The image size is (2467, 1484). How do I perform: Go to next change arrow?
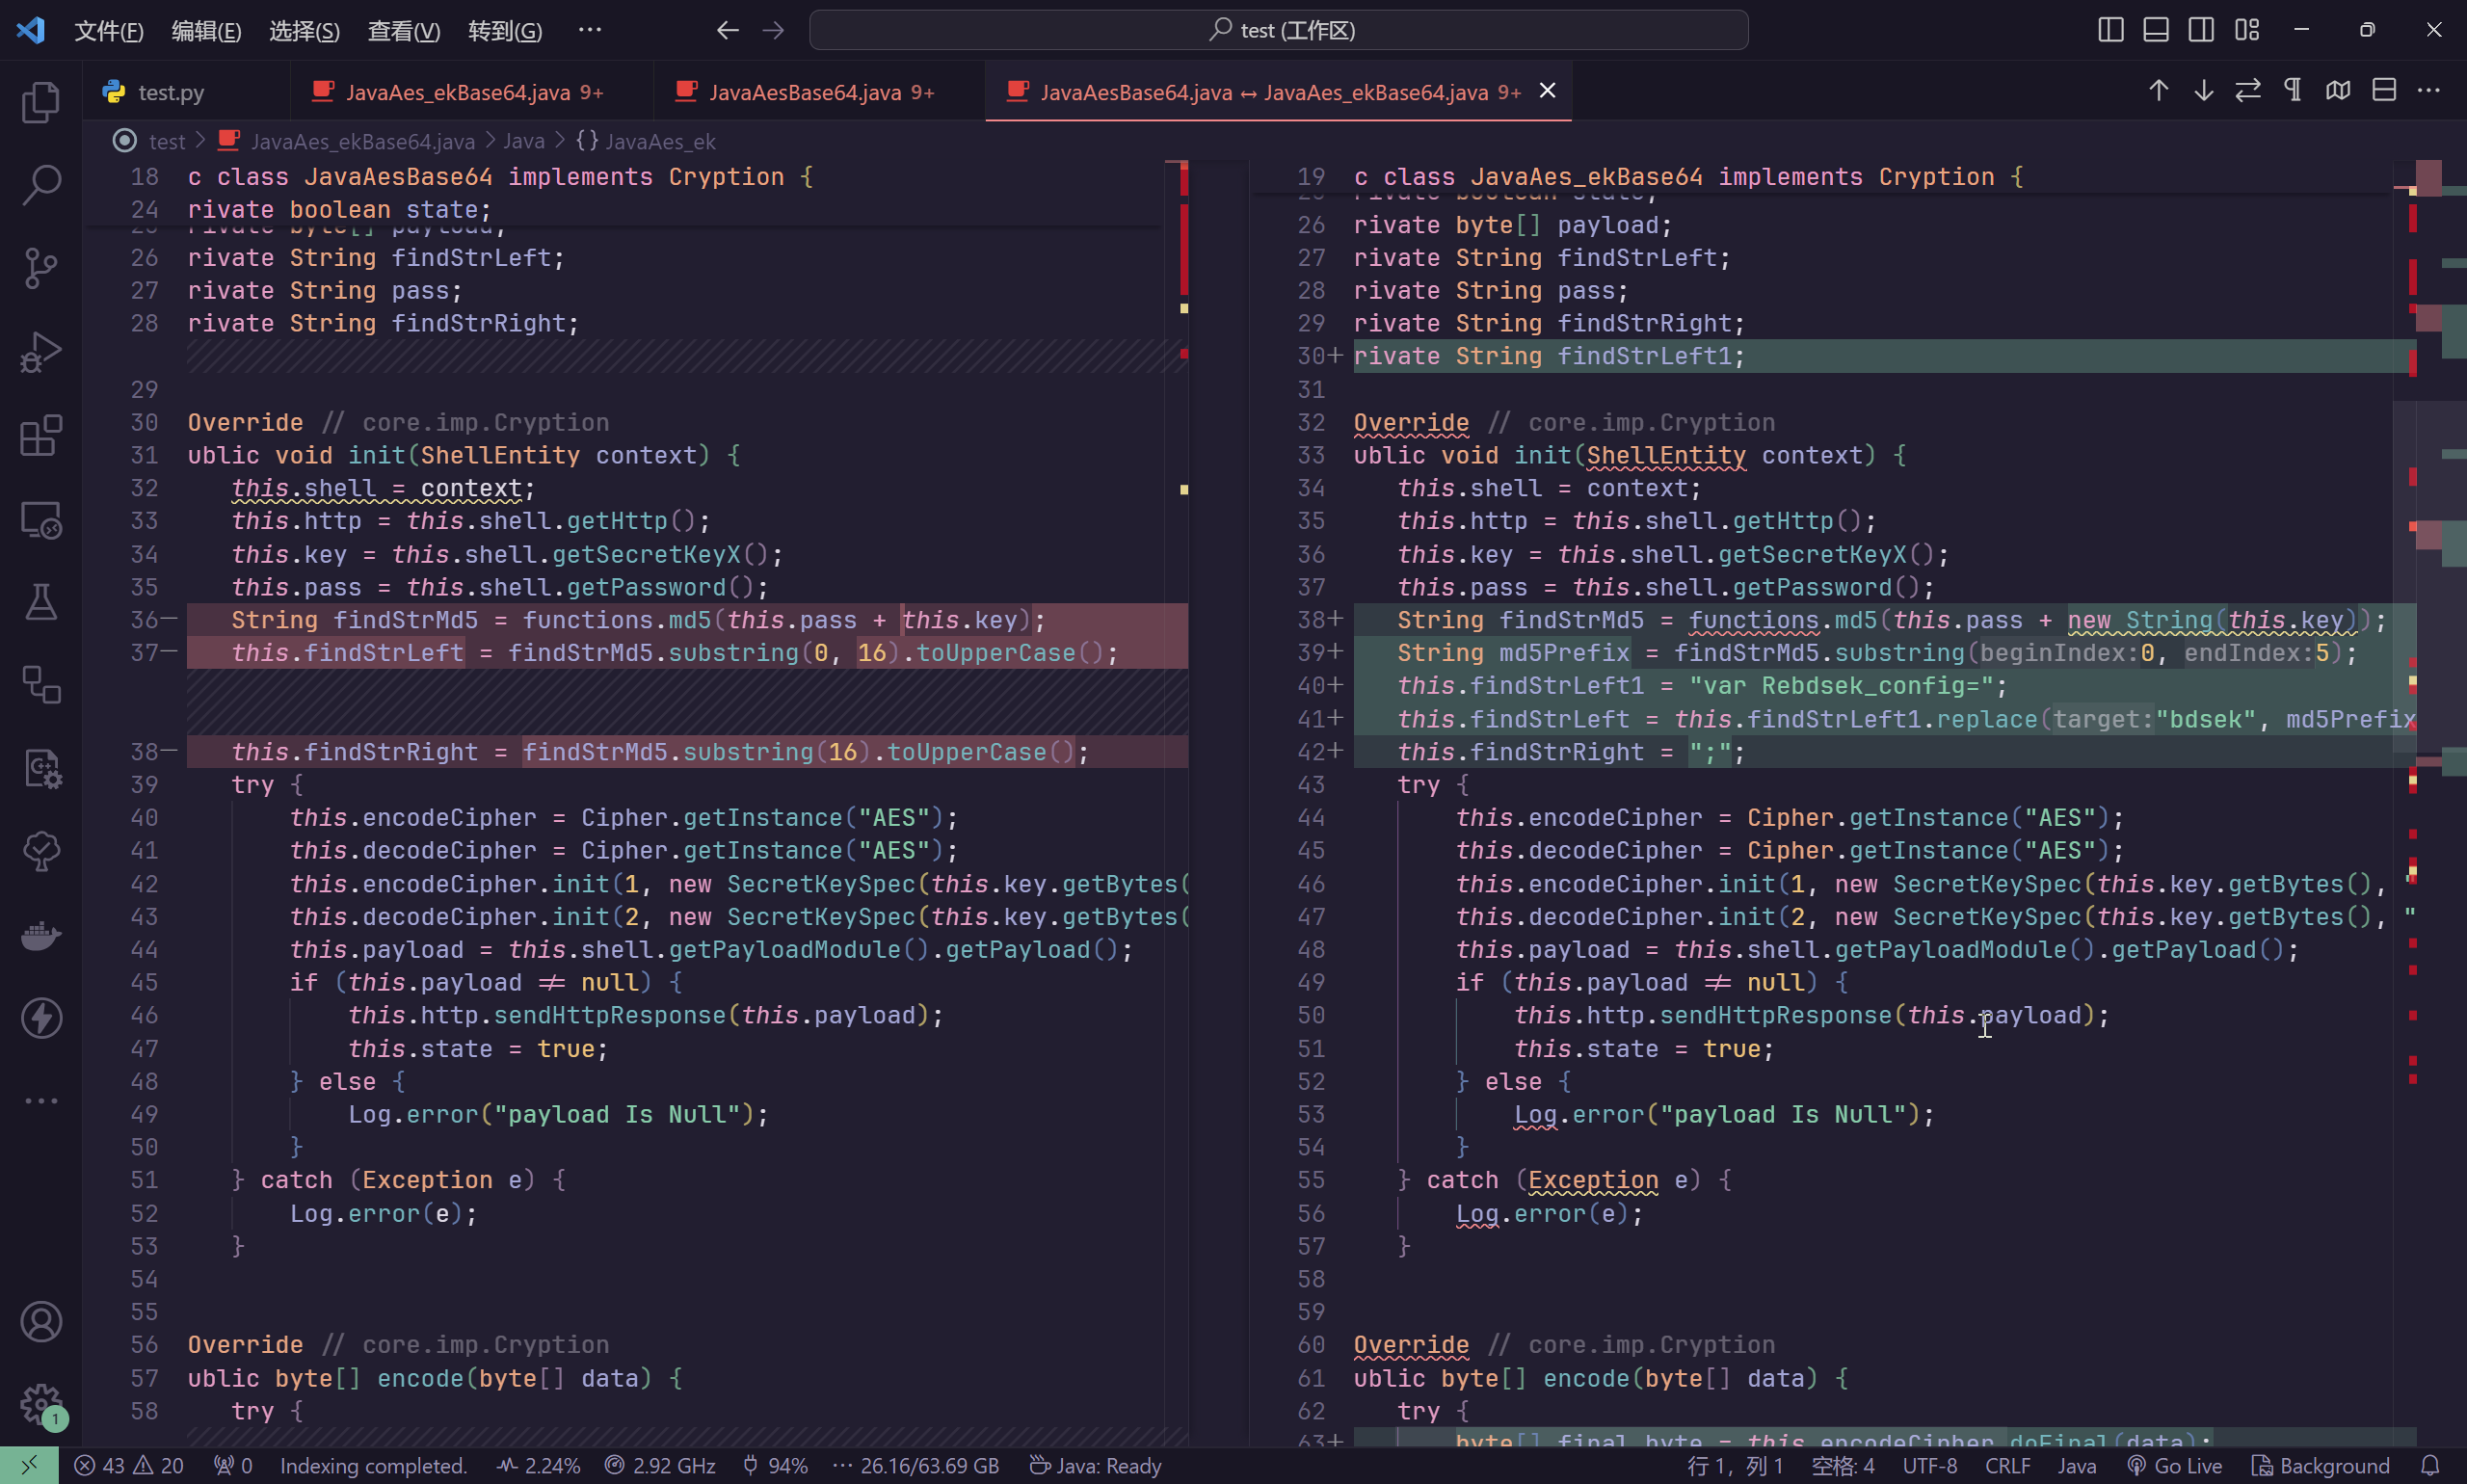click(x=2203, y=90)
